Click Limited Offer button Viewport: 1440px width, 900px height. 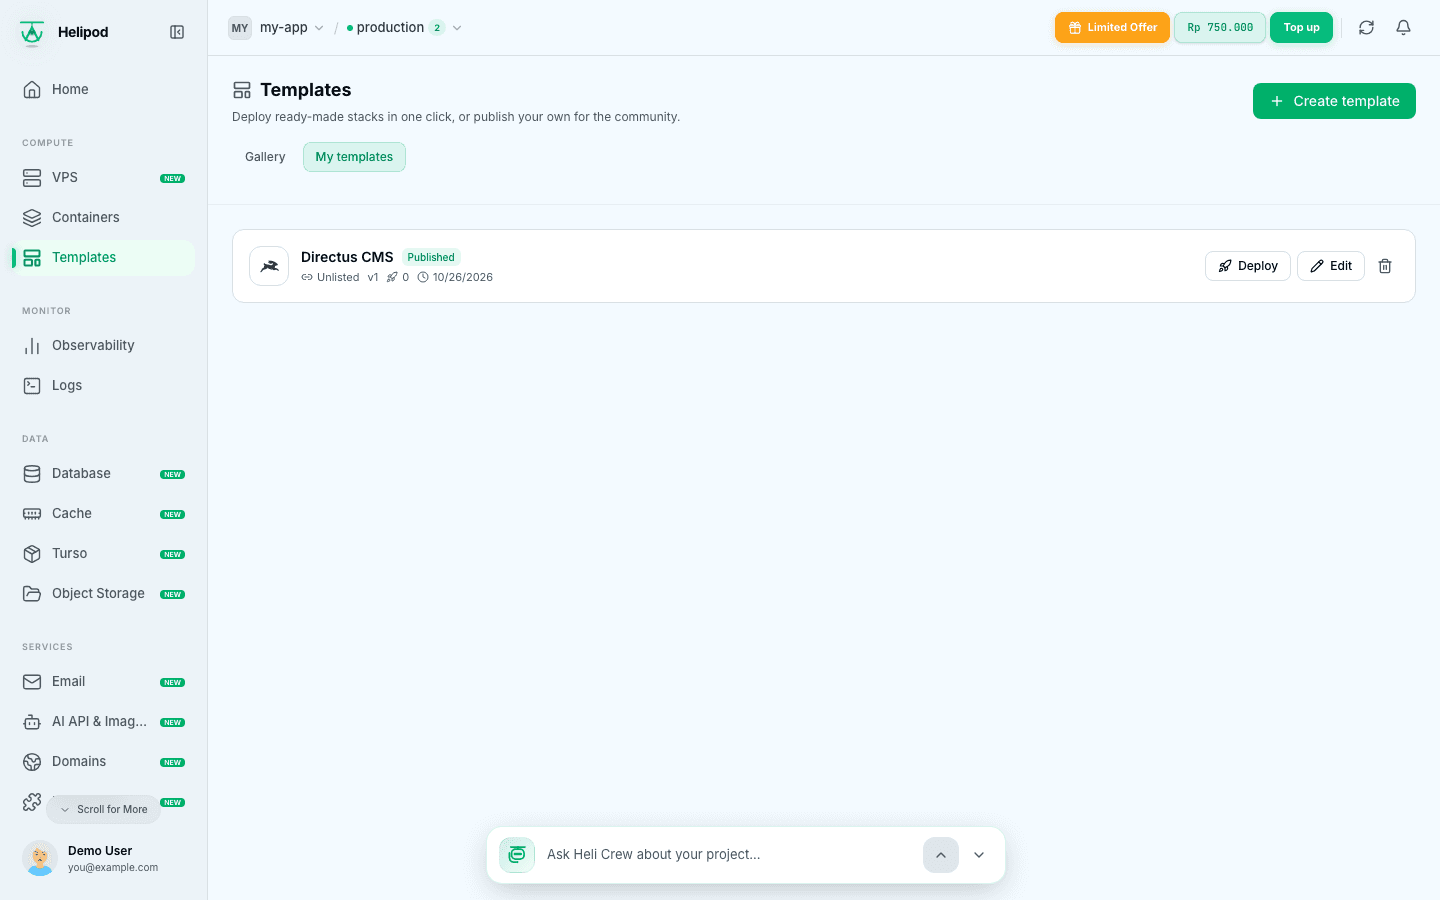[1112, 28]
